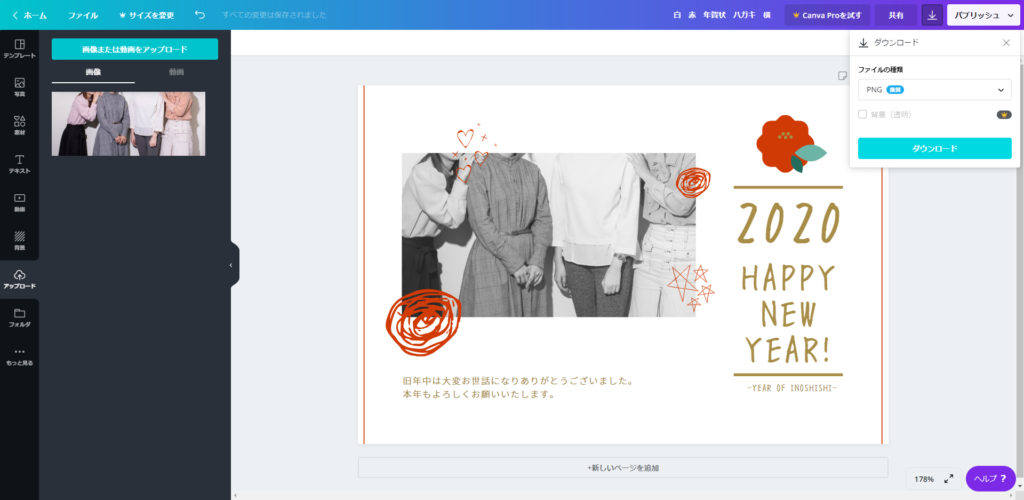The width and height of the screenshot is (1024, 500).
Task: Collapse the upload side panel with arrow handle
Action: click(x=231, y=265)
